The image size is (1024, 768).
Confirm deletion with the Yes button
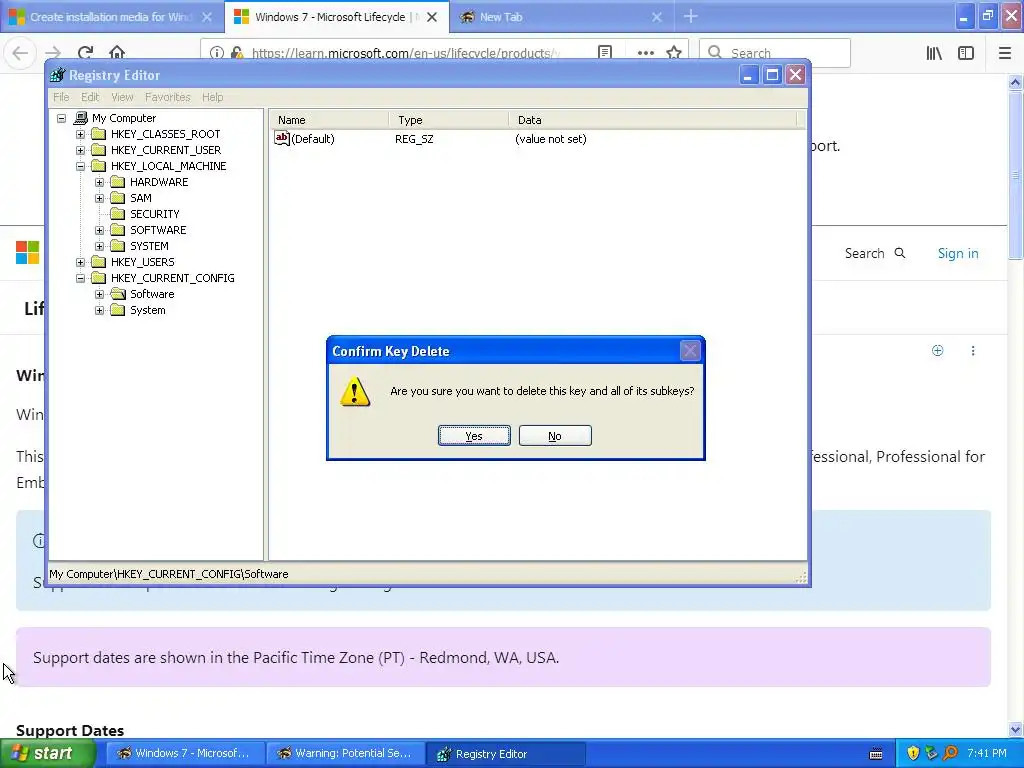coord(474,436)
